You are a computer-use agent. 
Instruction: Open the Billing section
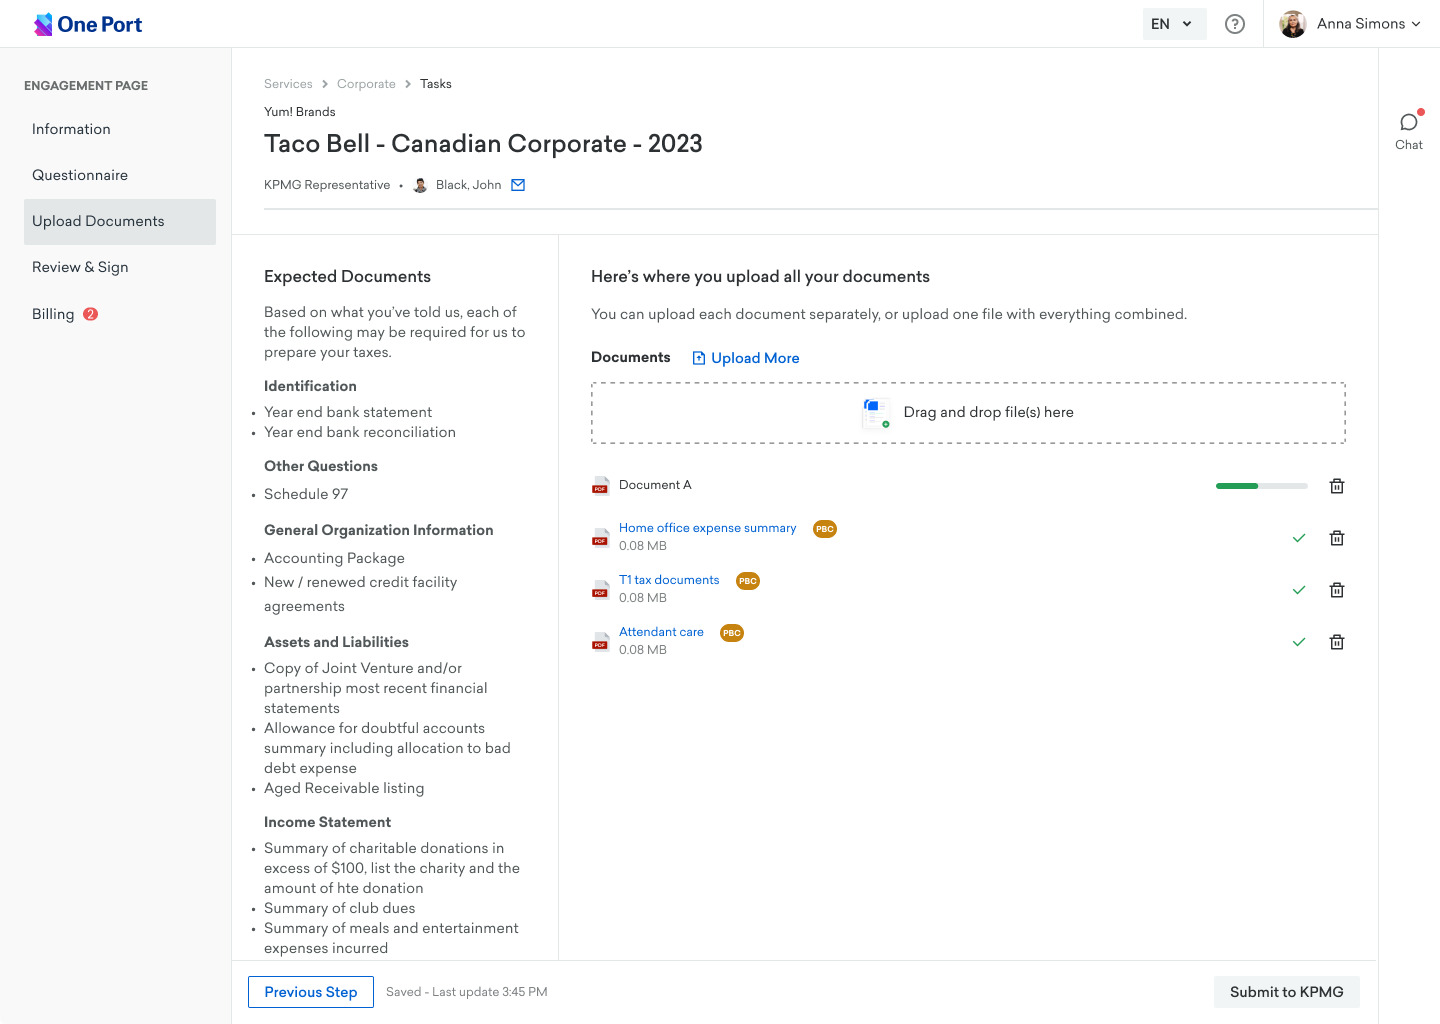(53, 314)
